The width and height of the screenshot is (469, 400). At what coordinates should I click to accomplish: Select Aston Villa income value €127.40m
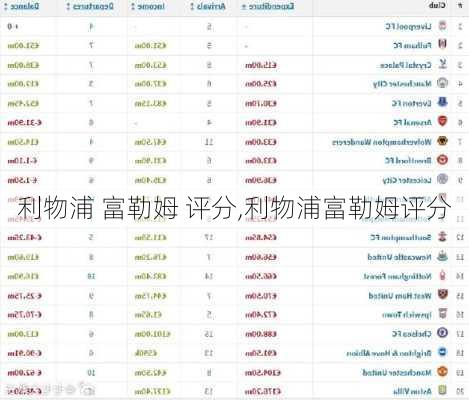click(x=152, y=391)
